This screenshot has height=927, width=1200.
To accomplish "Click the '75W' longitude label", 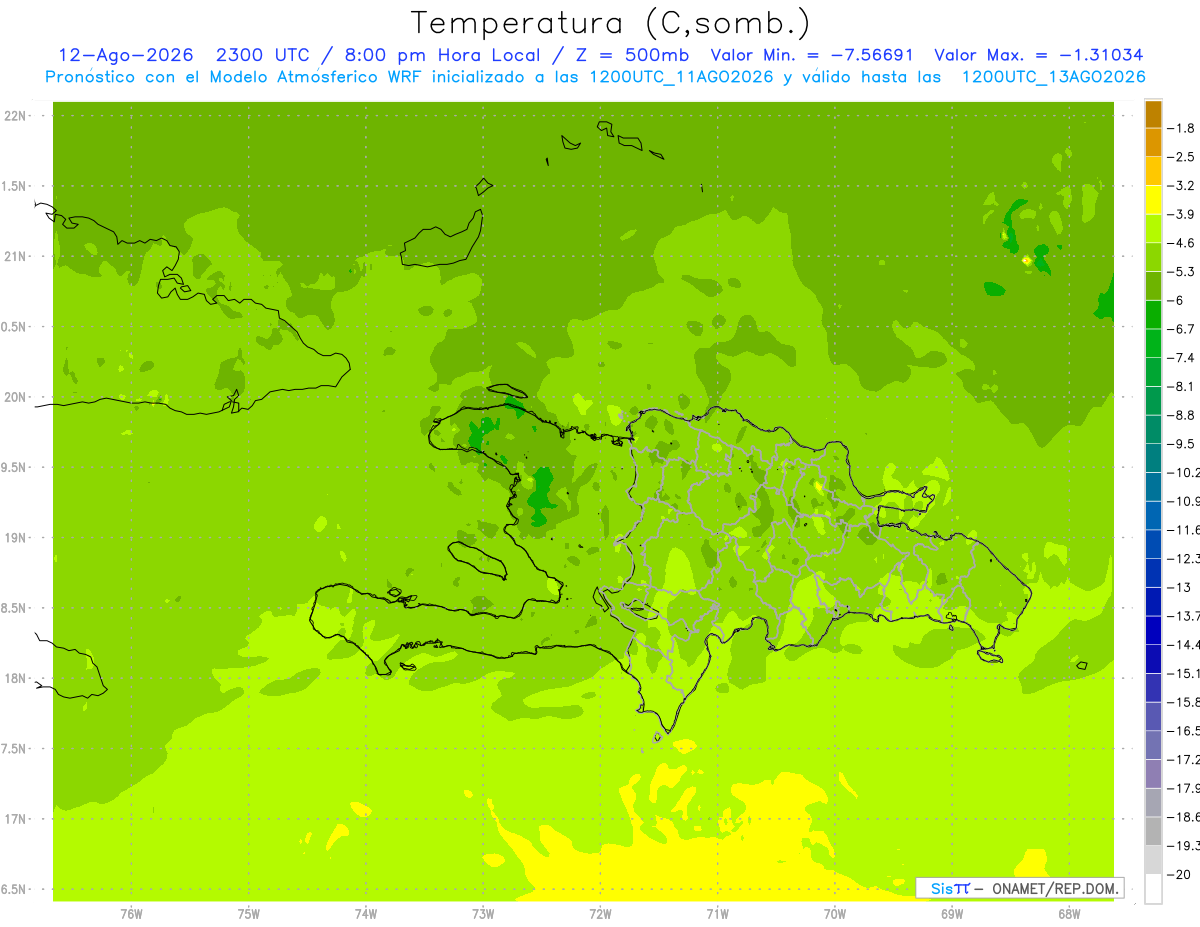I will point(248,913).
